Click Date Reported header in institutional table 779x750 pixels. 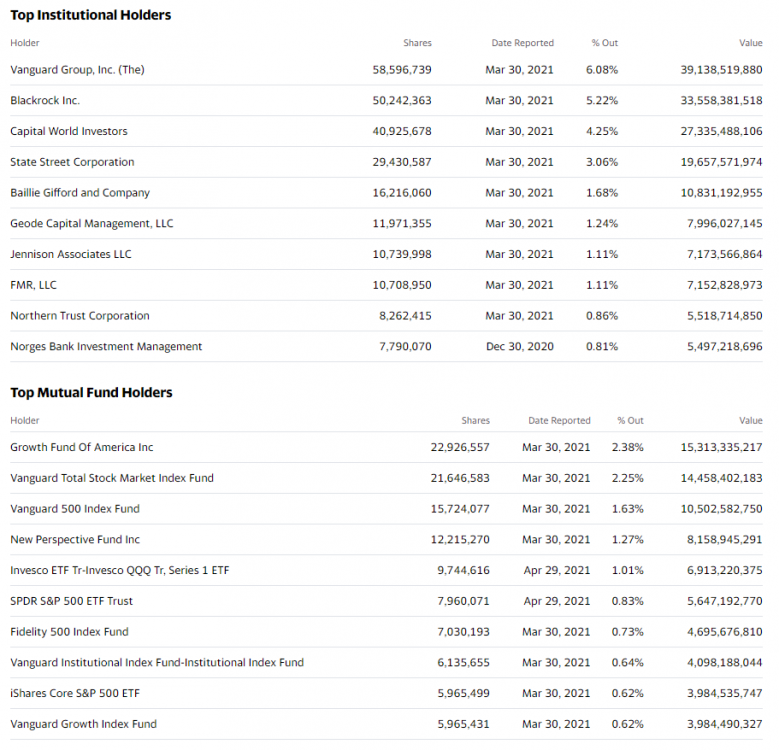click(x=522, y=43)
